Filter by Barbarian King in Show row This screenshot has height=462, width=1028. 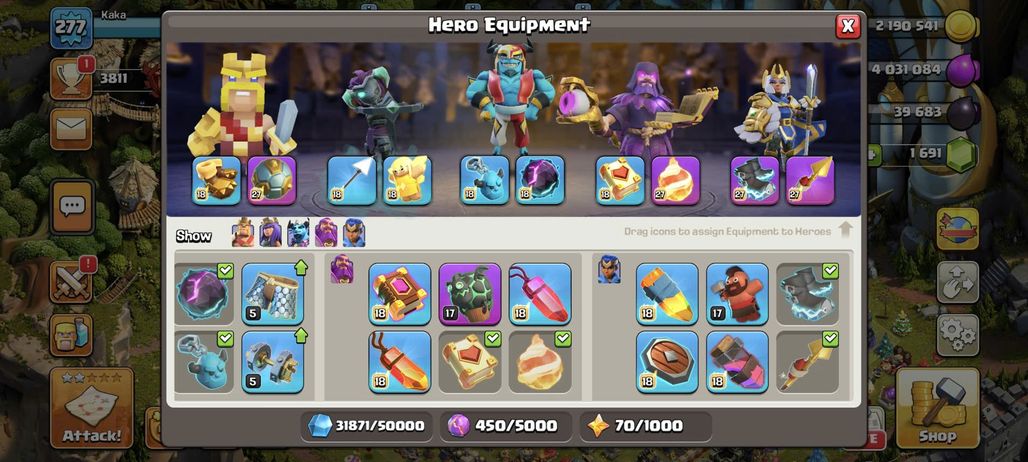click(x=243, y=233)
